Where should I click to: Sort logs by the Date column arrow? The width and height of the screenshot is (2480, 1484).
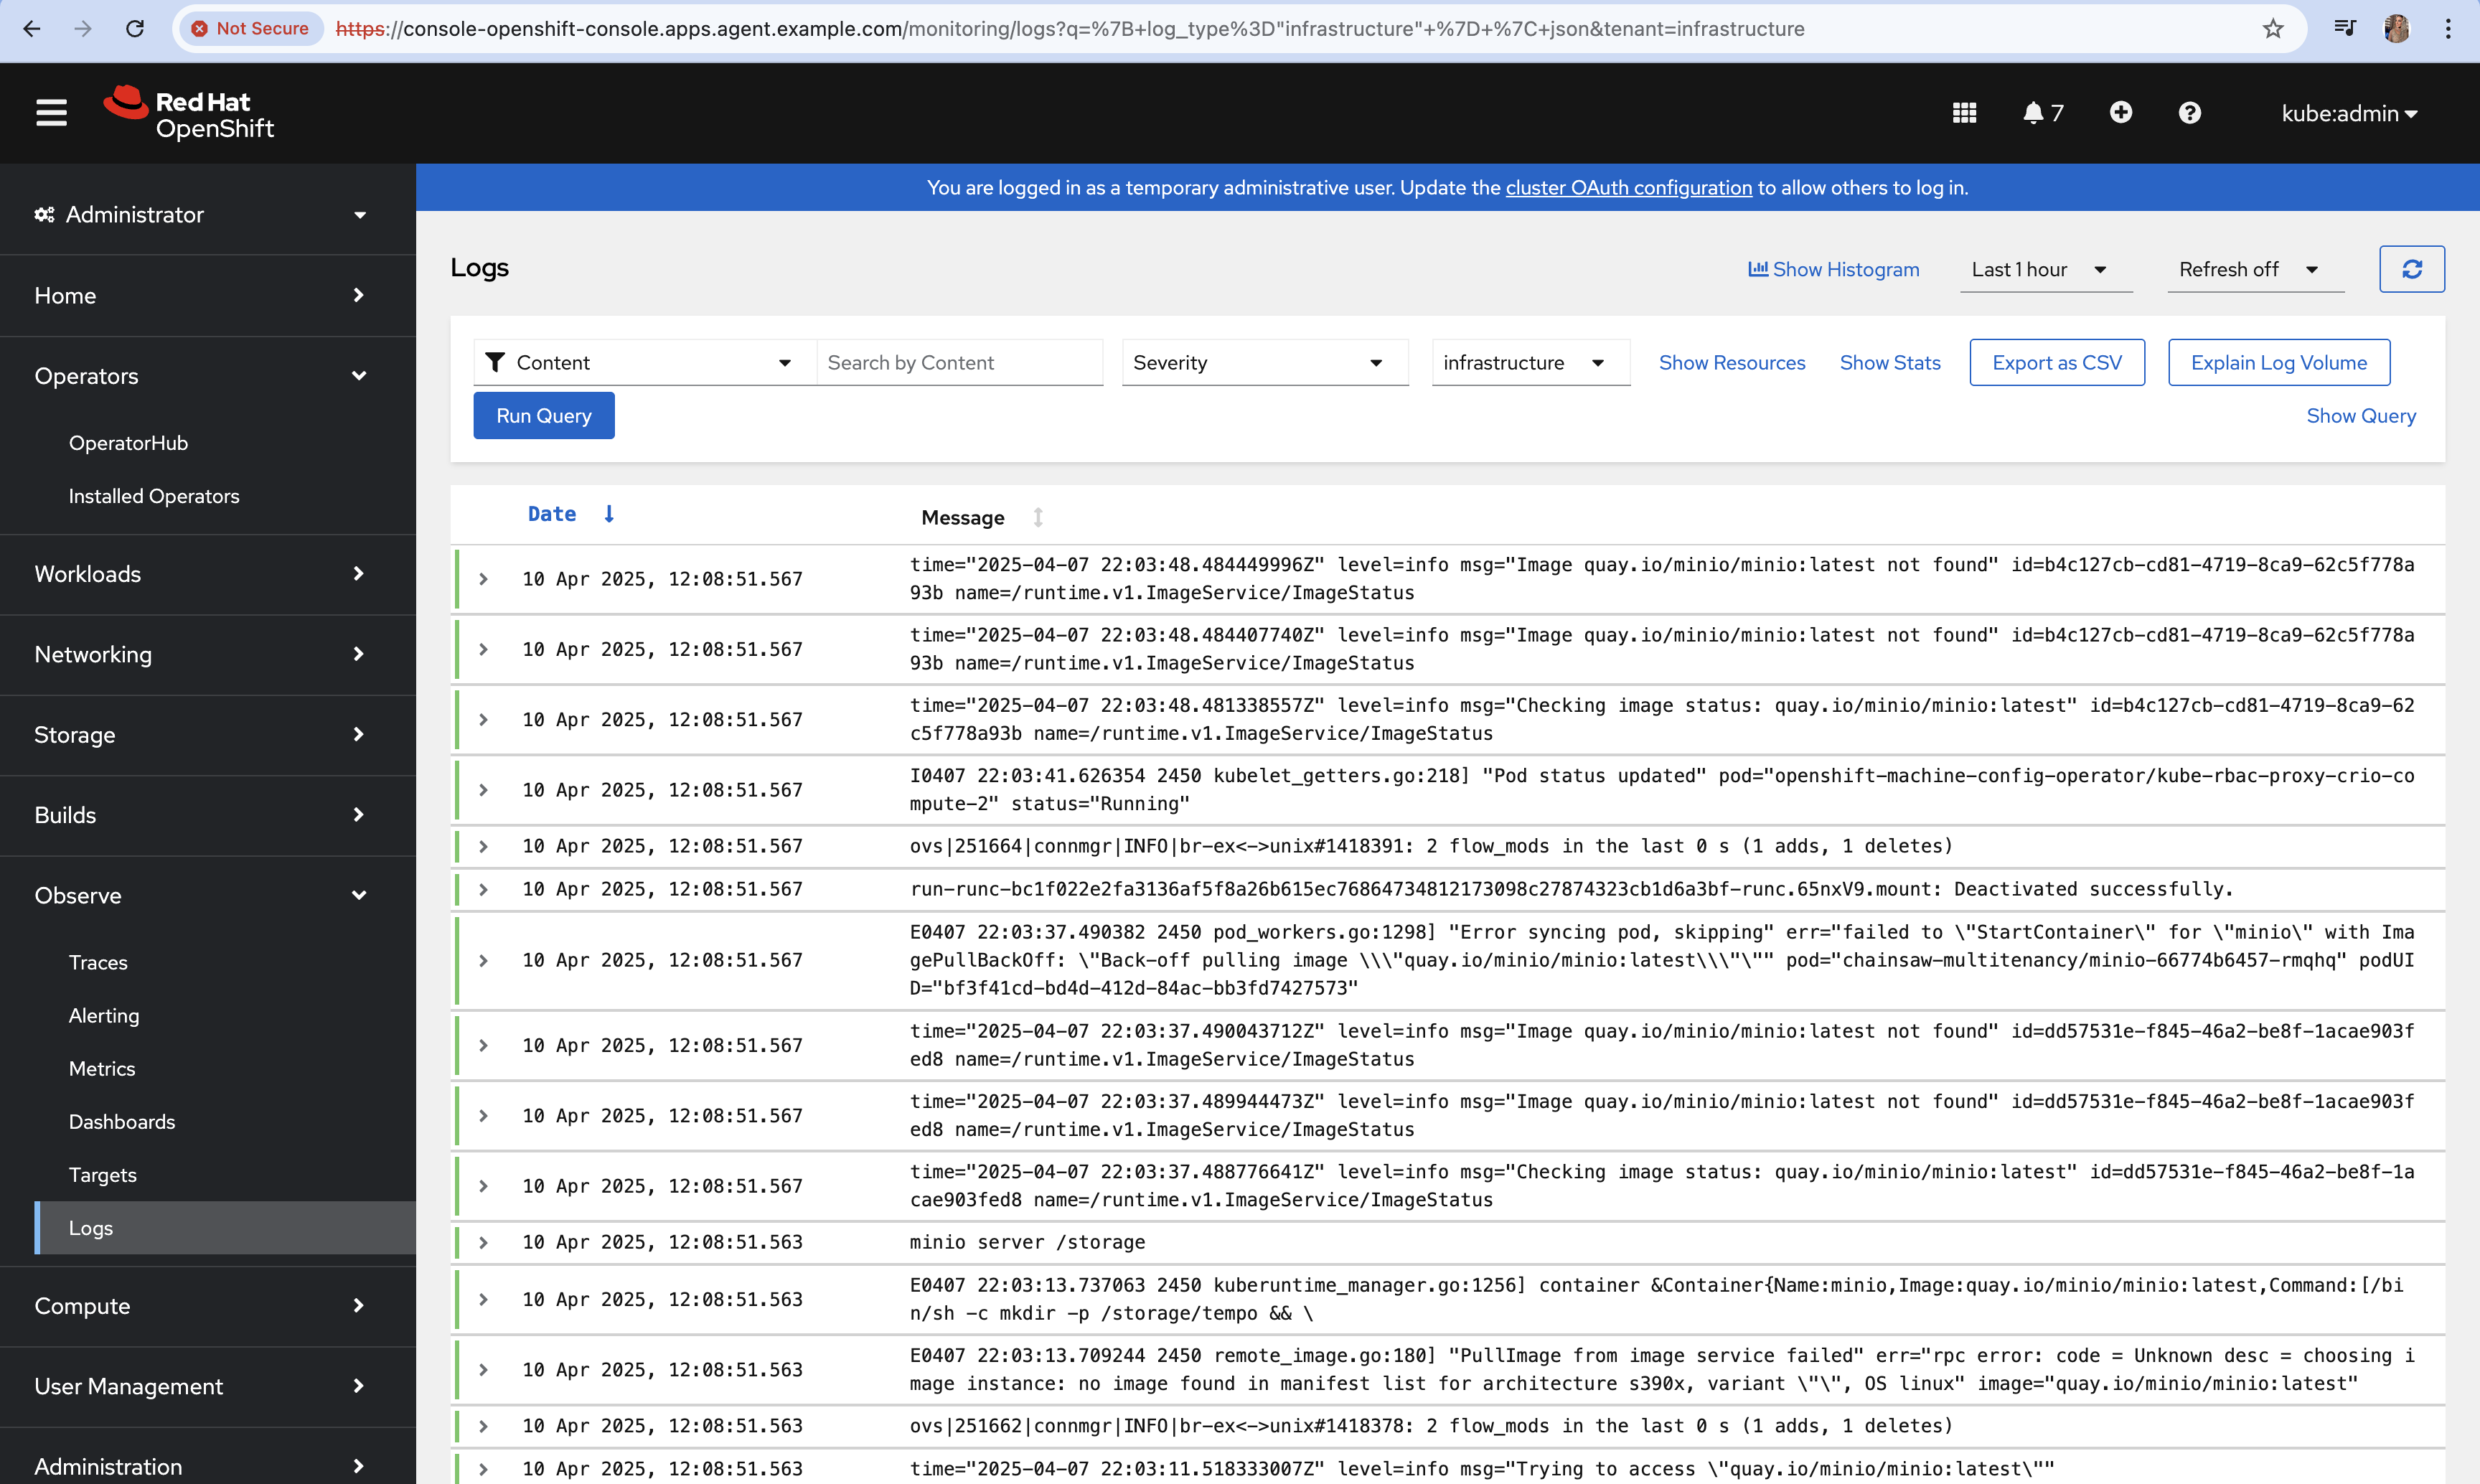(x=608, y=514)
